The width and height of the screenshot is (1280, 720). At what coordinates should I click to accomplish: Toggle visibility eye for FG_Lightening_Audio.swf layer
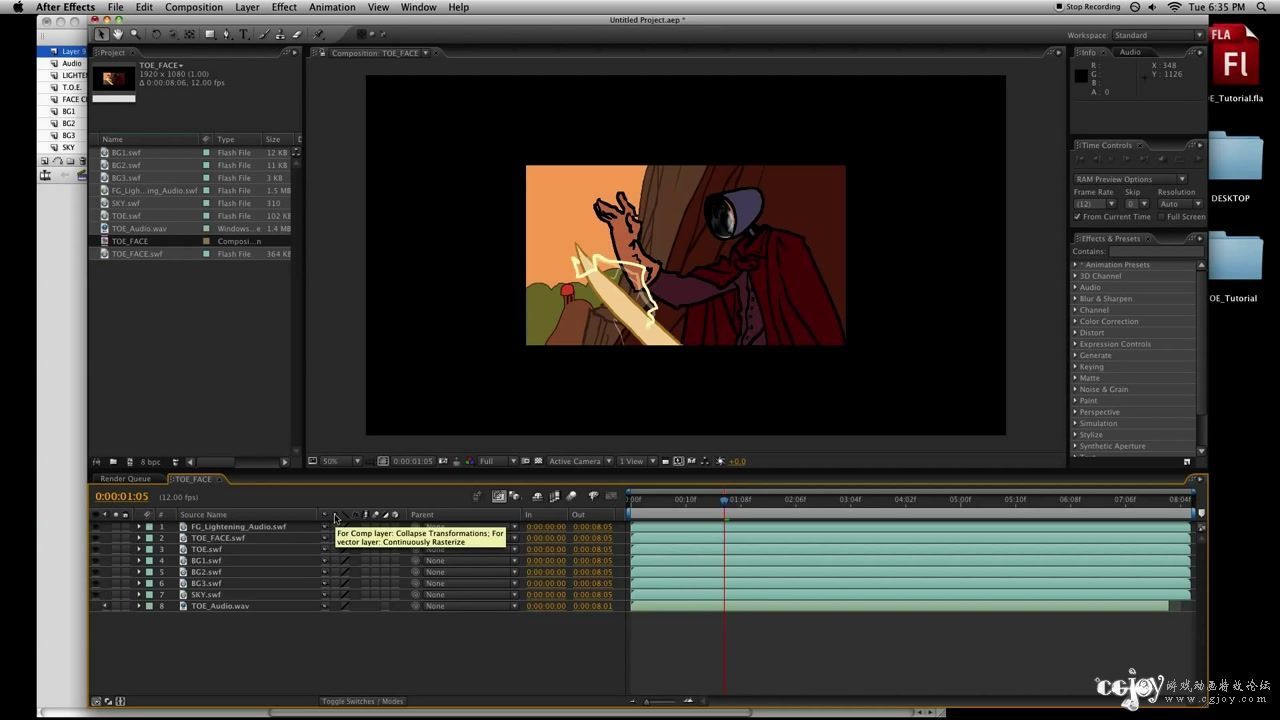(96, 526)
